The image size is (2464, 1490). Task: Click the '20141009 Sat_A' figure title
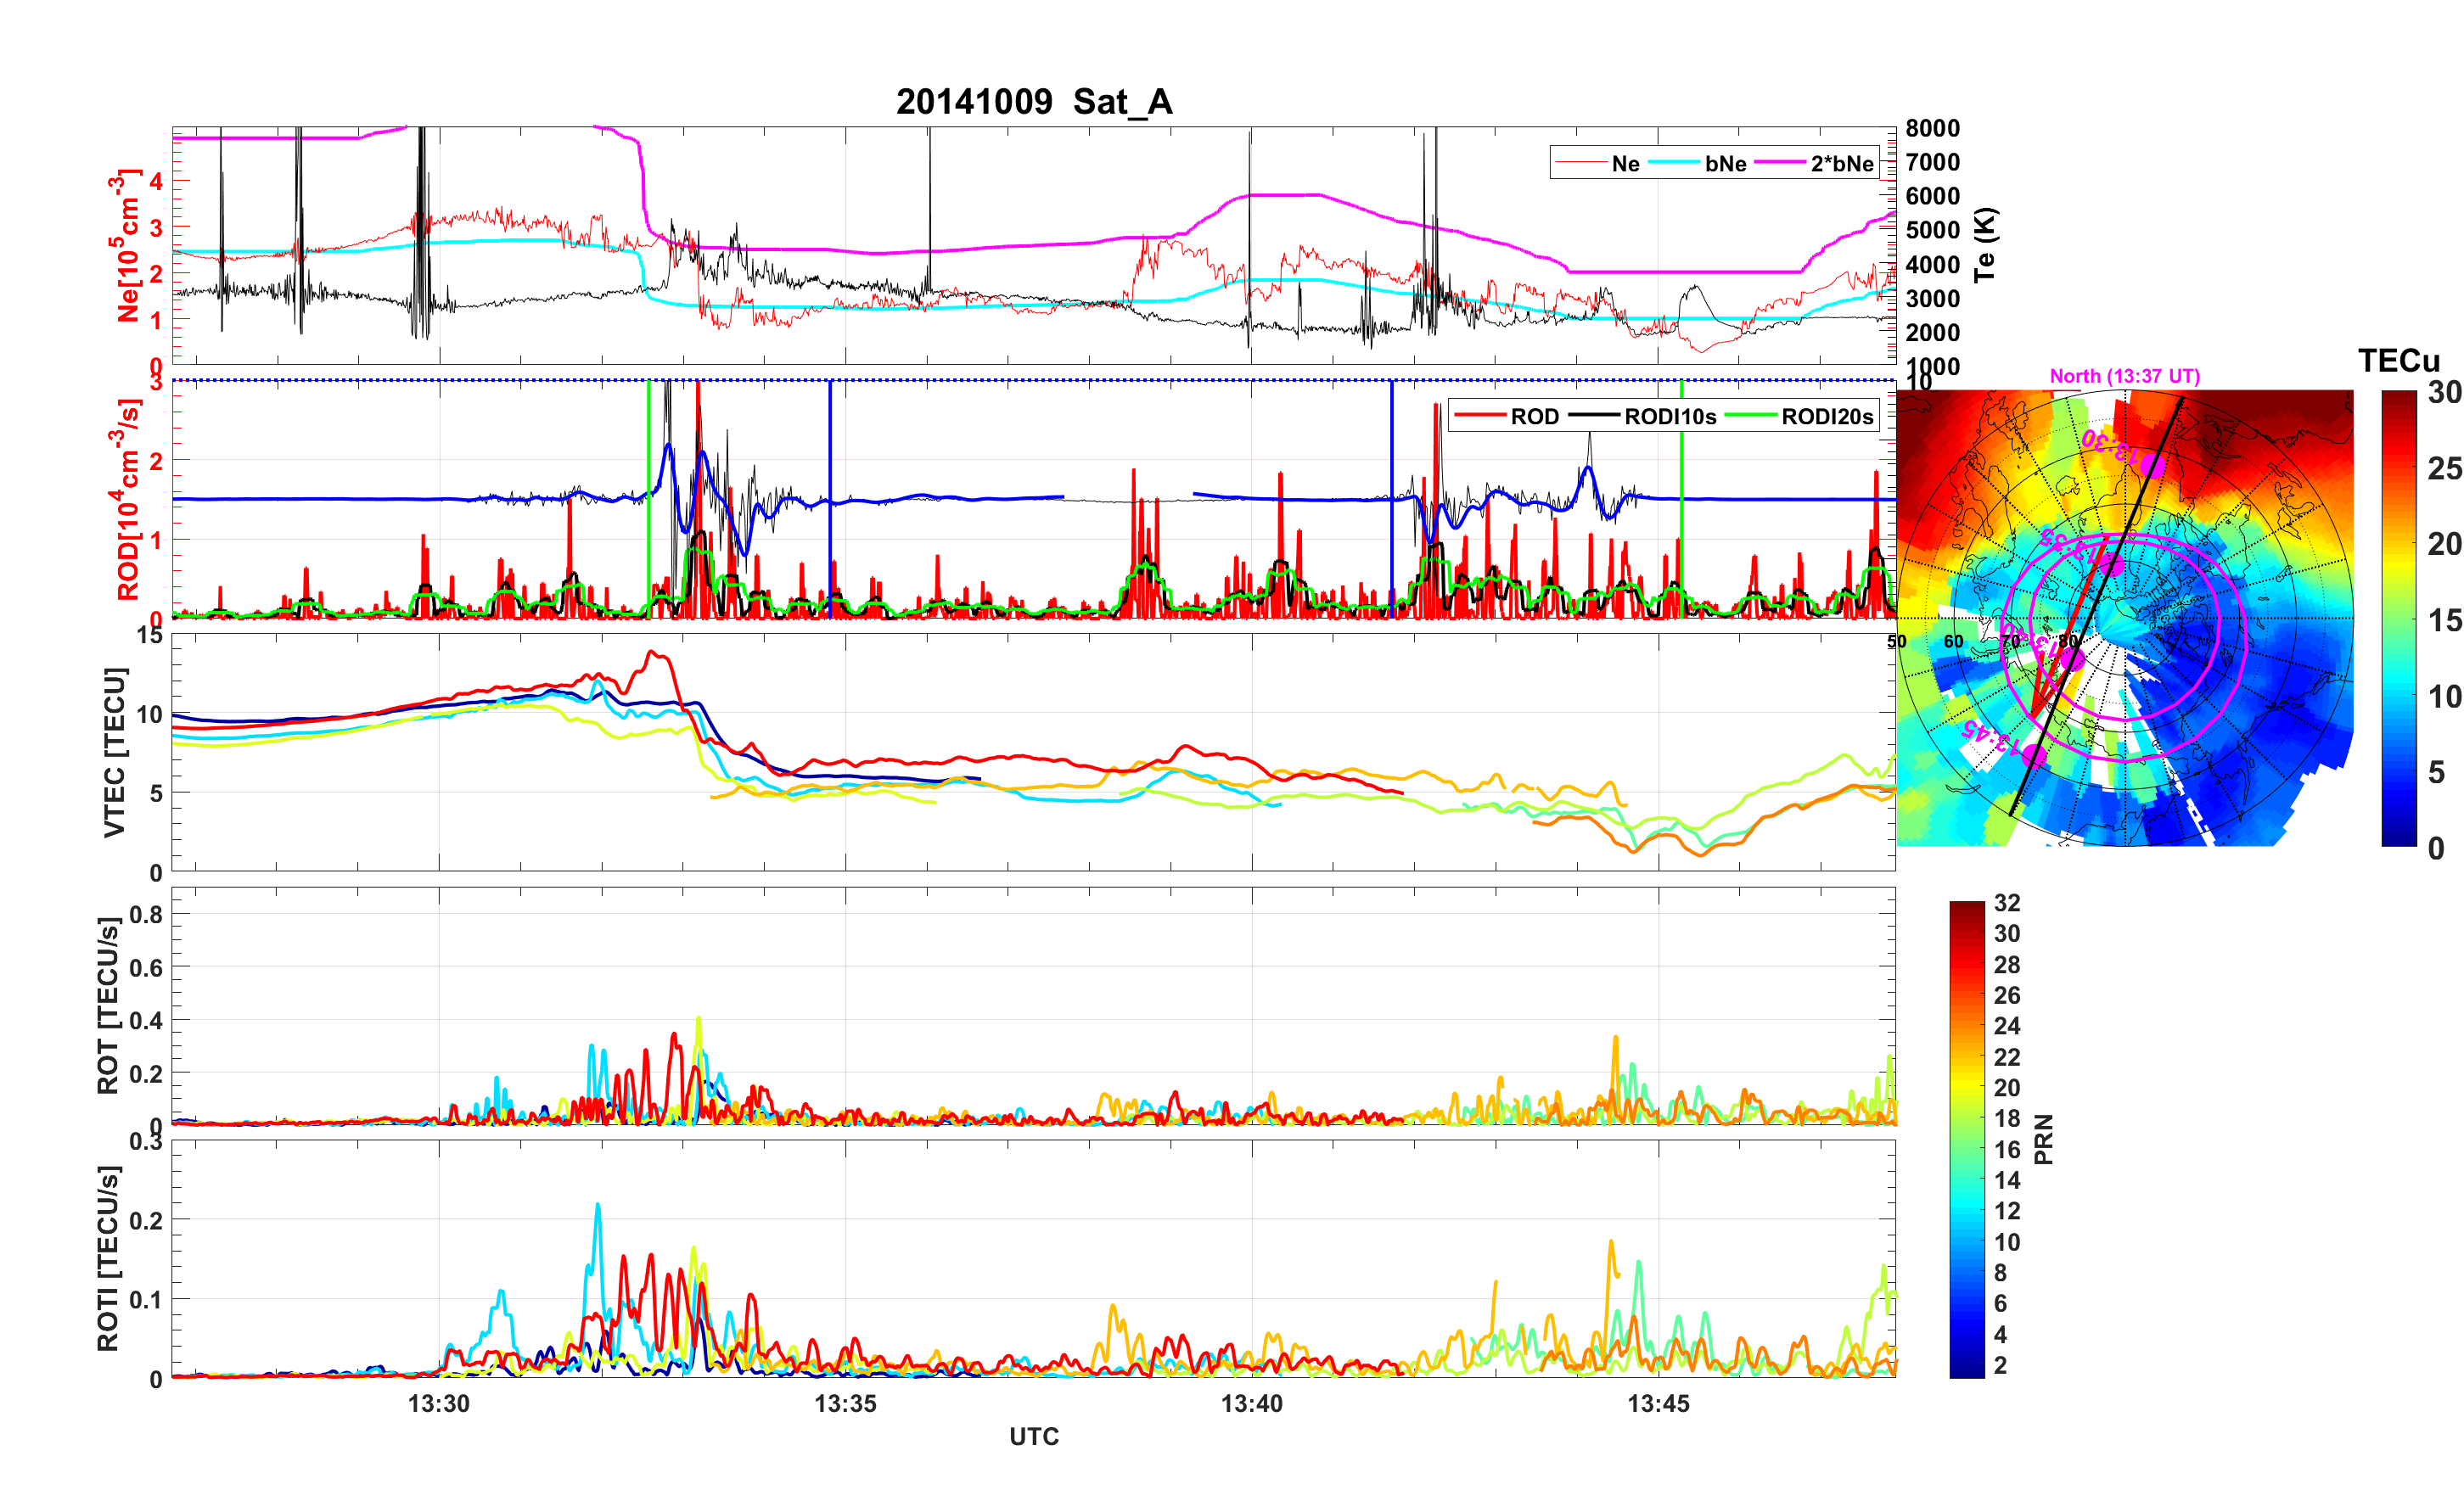[1033, 102]
